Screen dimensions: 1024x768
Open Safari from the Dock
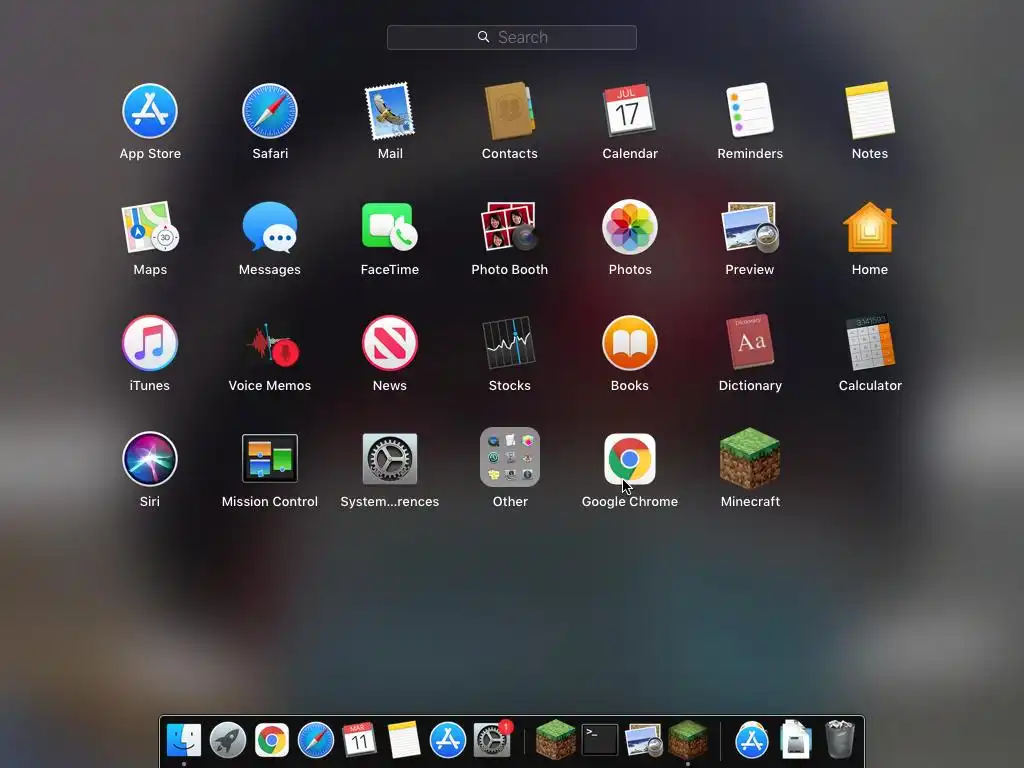click(315, 740)
